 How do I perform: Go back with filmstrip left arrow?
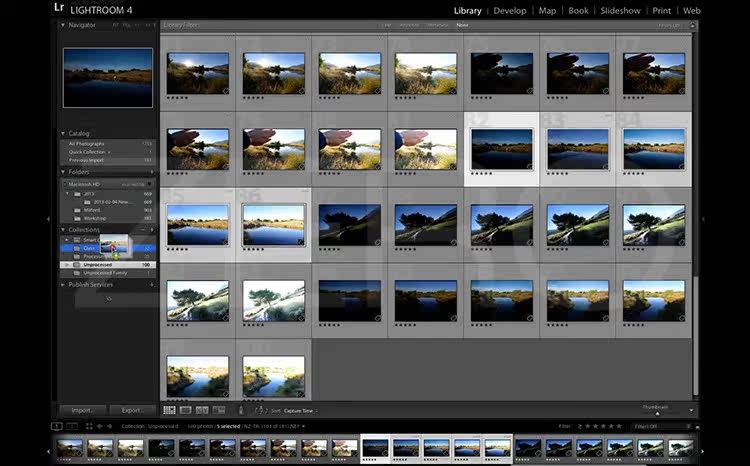(x=99, y=426)
